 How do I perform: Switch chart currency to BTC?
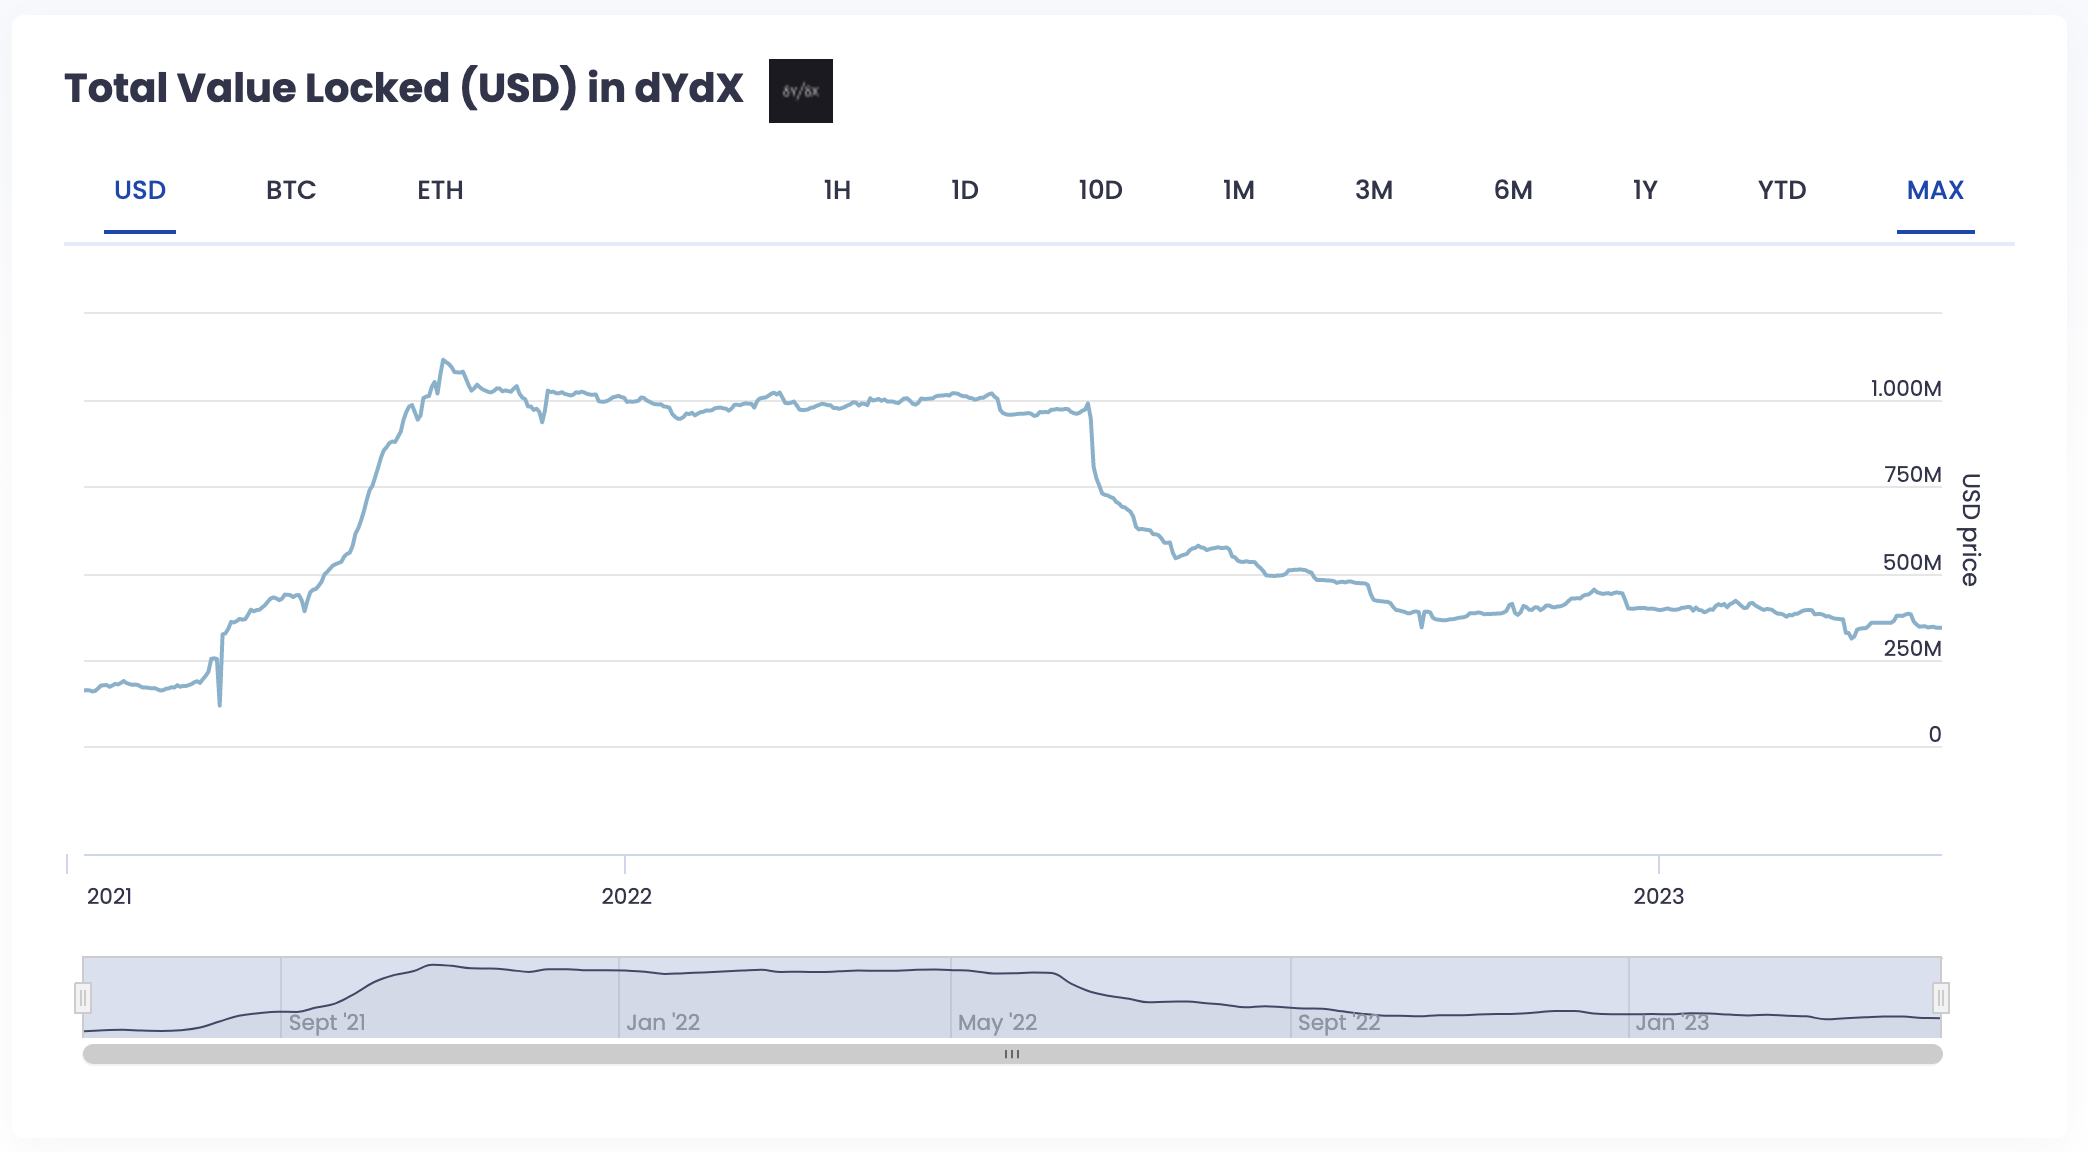(x=291, y=190)
